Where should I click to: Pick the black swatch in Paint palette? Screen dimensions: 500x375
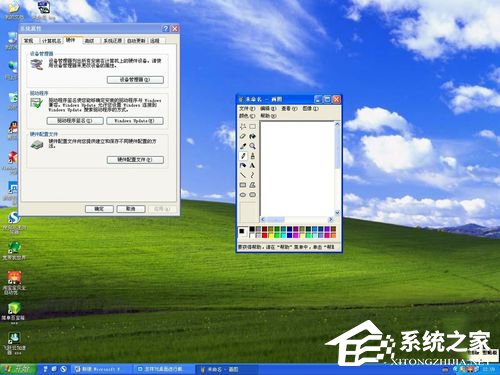coord(252,229)
